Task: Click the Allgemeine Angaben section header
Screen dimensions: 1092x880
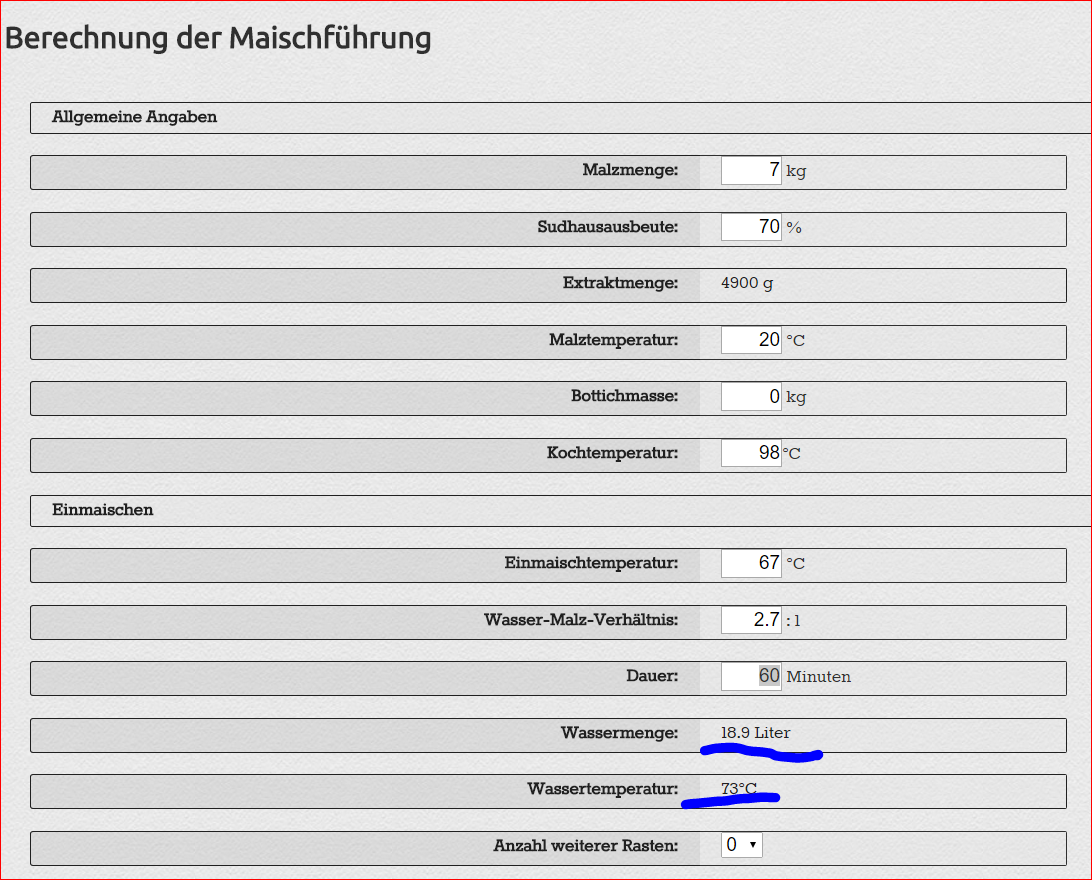Action: (135, 117)
